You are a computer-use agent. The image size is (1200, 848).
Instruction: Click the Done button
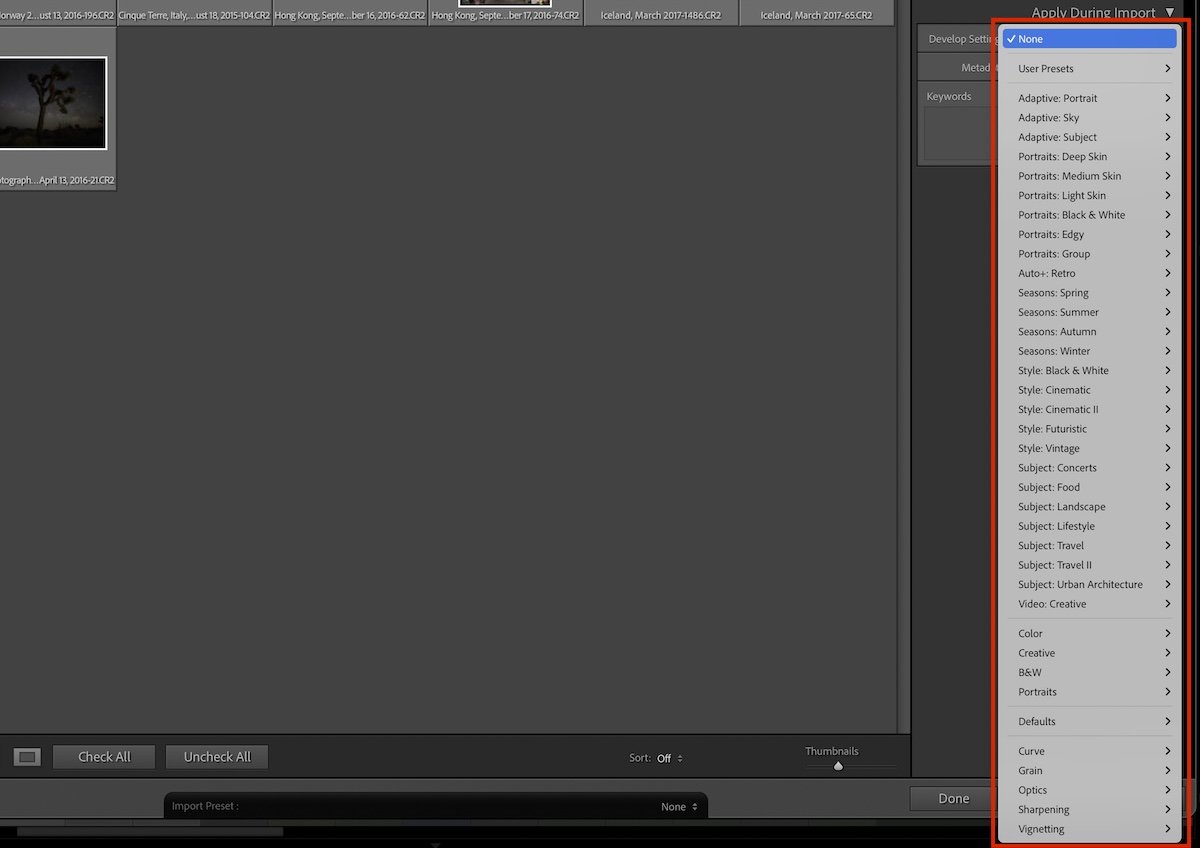(x=951, y=798)
